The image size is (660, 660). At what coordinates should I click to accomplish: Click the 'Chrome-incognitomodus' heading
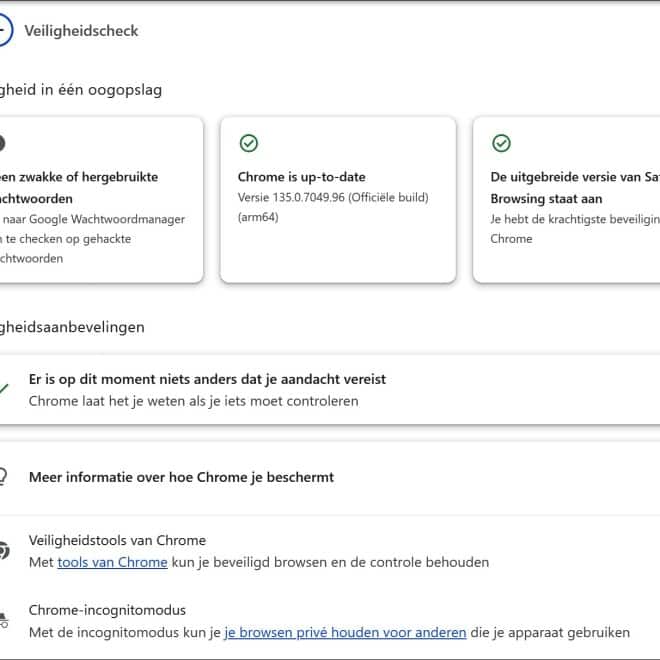(x=107, y=610)
